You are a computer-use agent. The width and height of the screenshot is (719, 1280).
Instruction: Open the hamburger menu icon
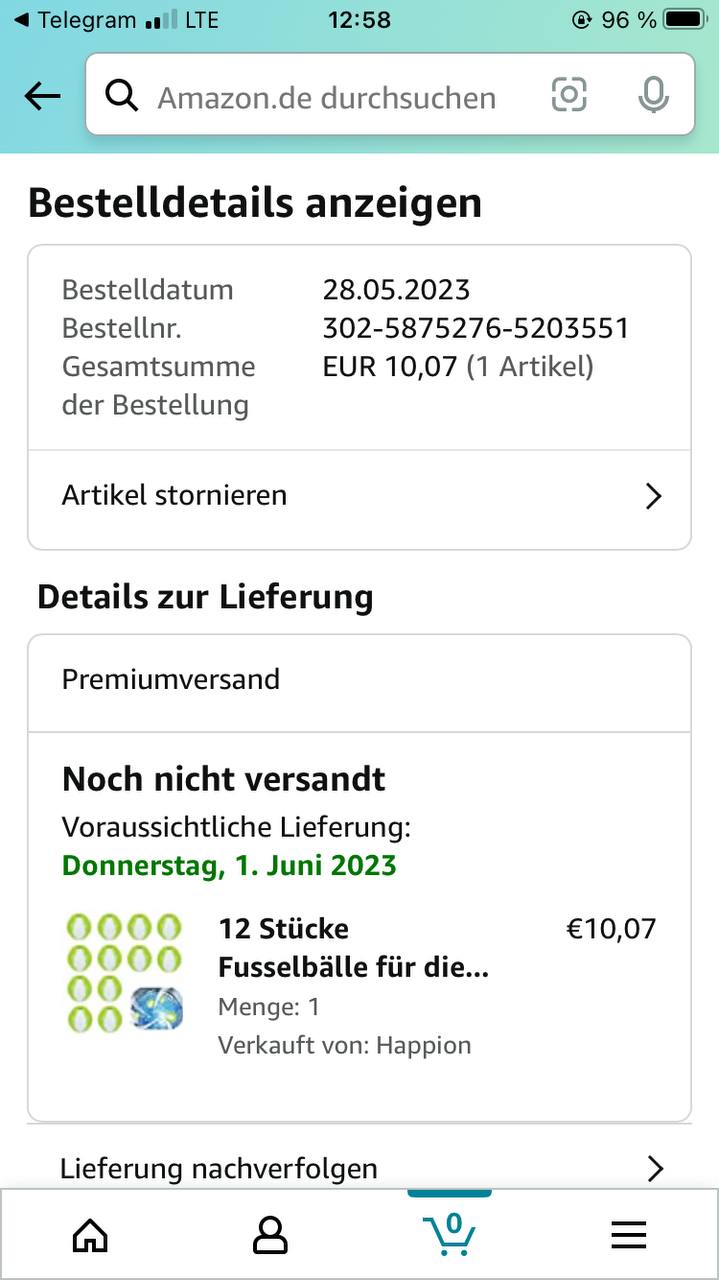coord(629,1236)
